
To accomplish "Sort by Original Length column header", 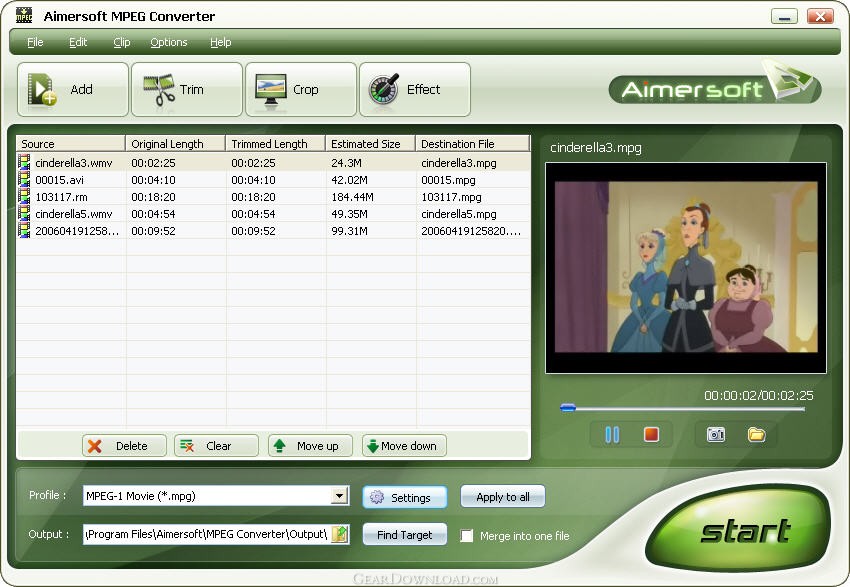I will [x=175, y=144].
